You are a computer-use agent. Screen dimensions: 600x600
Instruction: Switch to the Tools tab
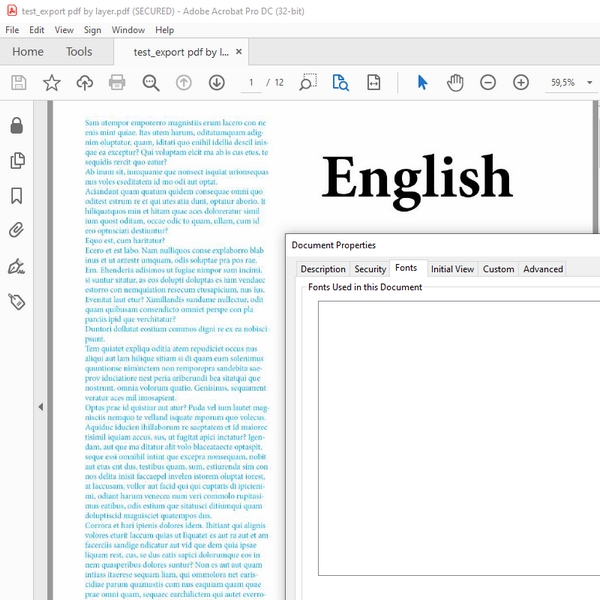pos(79,52)
